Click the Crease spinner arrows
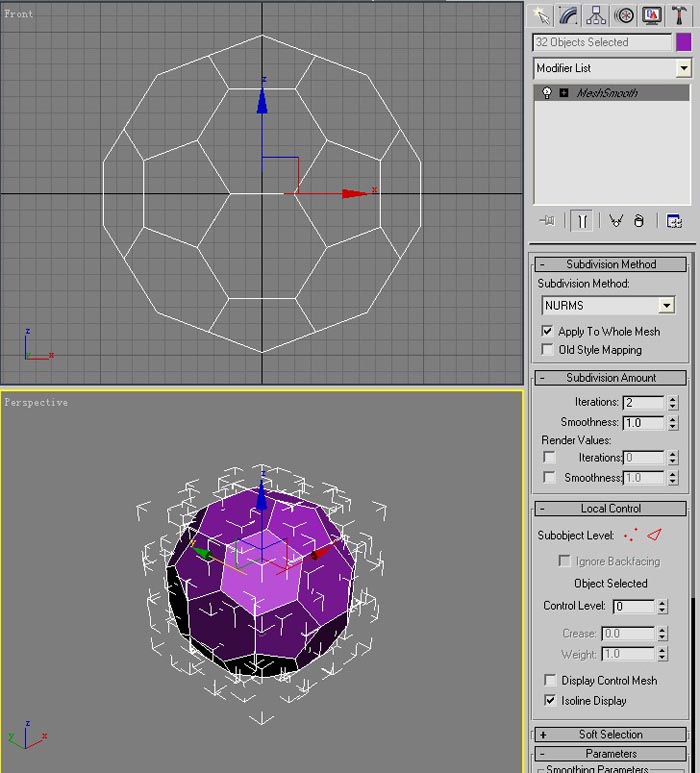This screenshot has height=773, width=700. [x=663, y=633]
